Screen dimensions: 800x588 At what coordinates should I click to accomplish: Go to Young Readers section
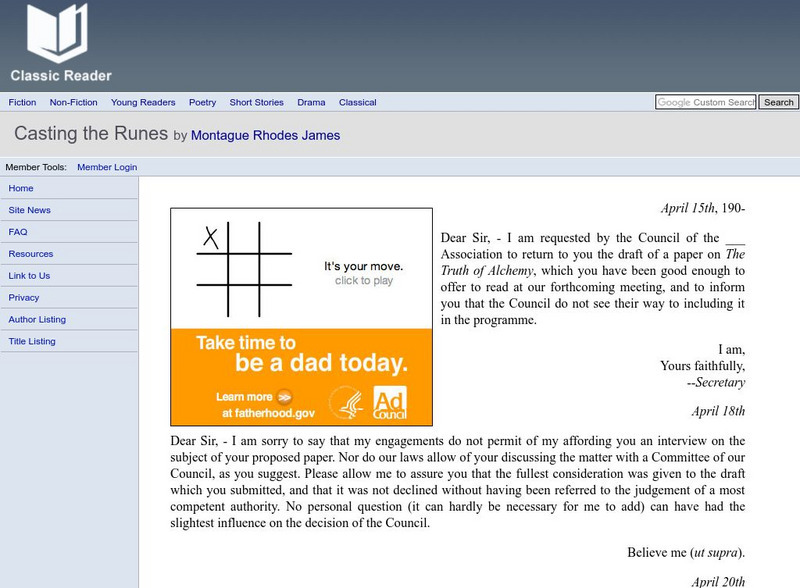point(143,102)
